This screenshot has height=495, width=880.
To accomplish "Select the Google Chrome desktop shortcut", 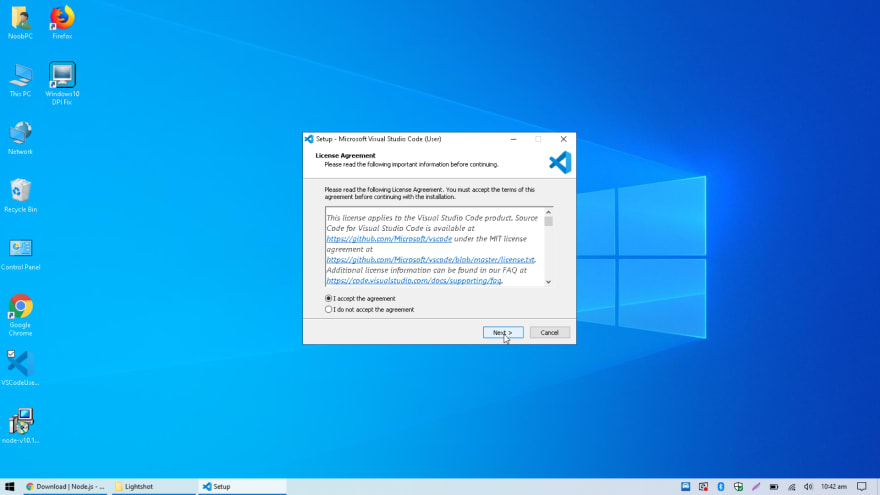I will pyautogui.click(x=20, y=315).
